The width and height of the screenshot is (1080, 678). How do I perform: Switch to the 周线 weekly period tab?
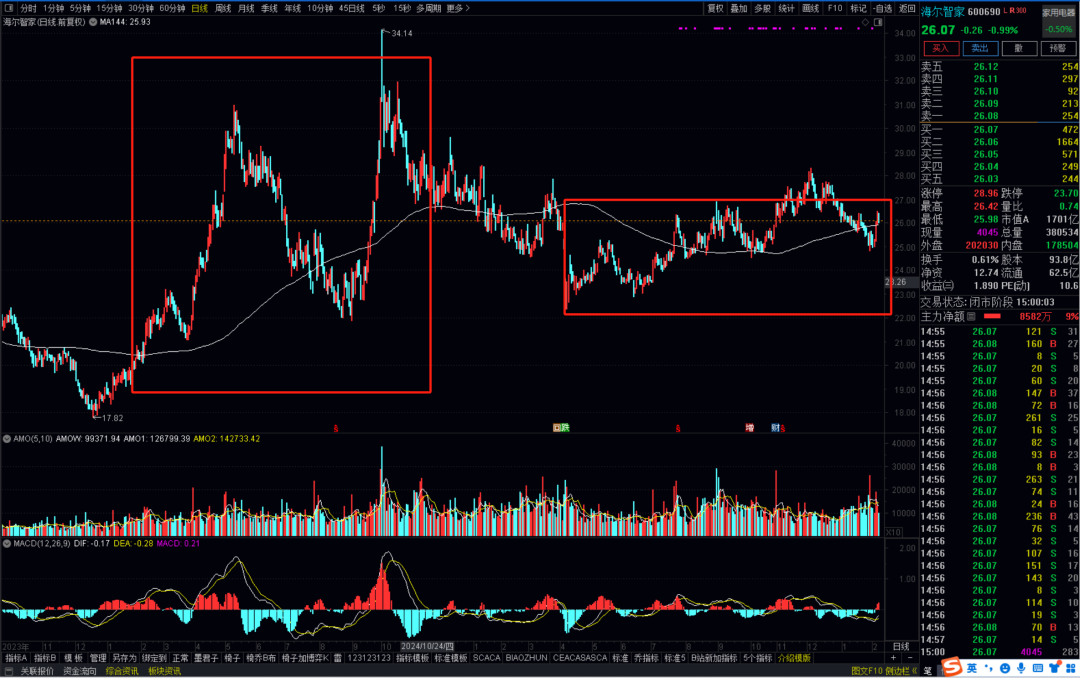(223, 8)
